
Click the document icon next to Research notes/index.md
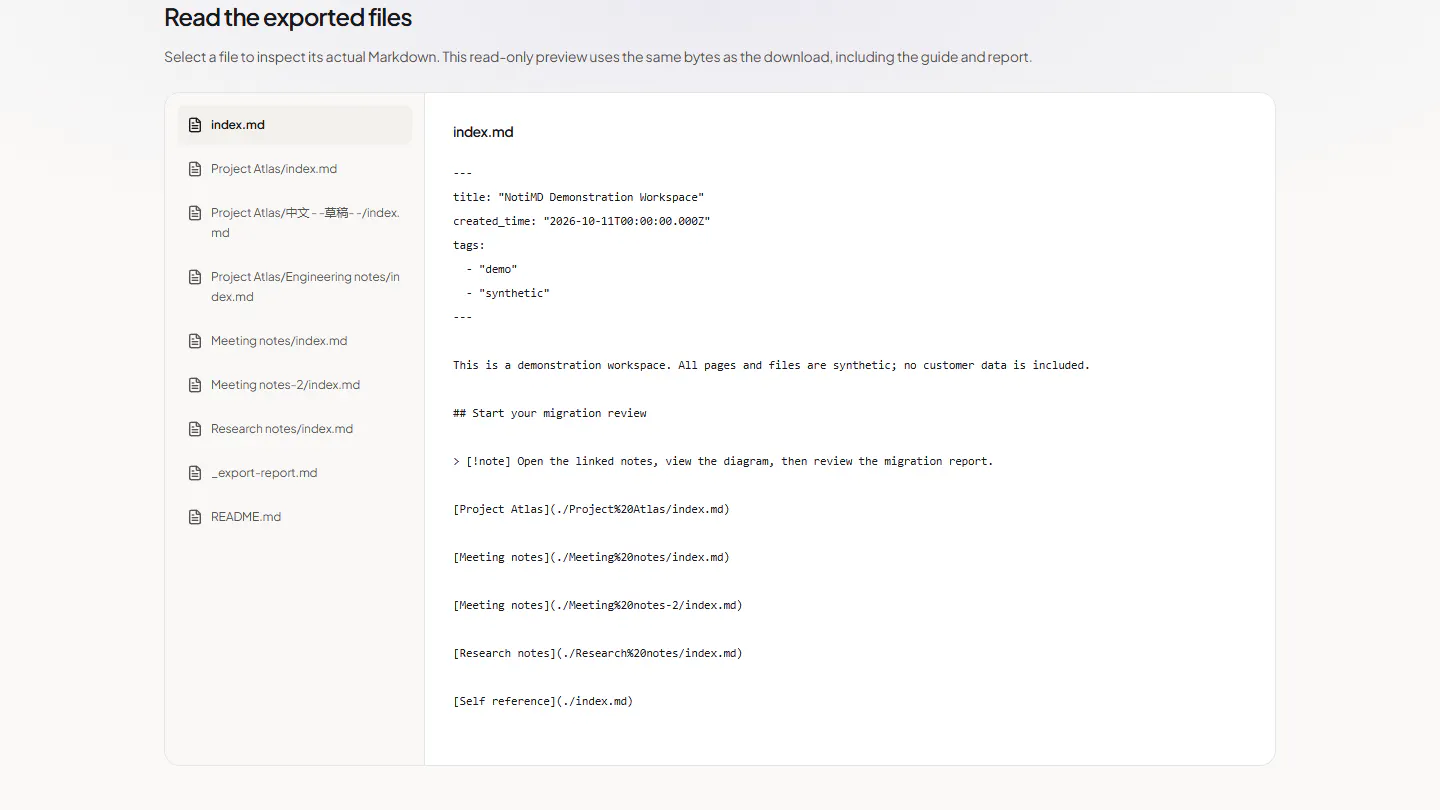[195, 429]
